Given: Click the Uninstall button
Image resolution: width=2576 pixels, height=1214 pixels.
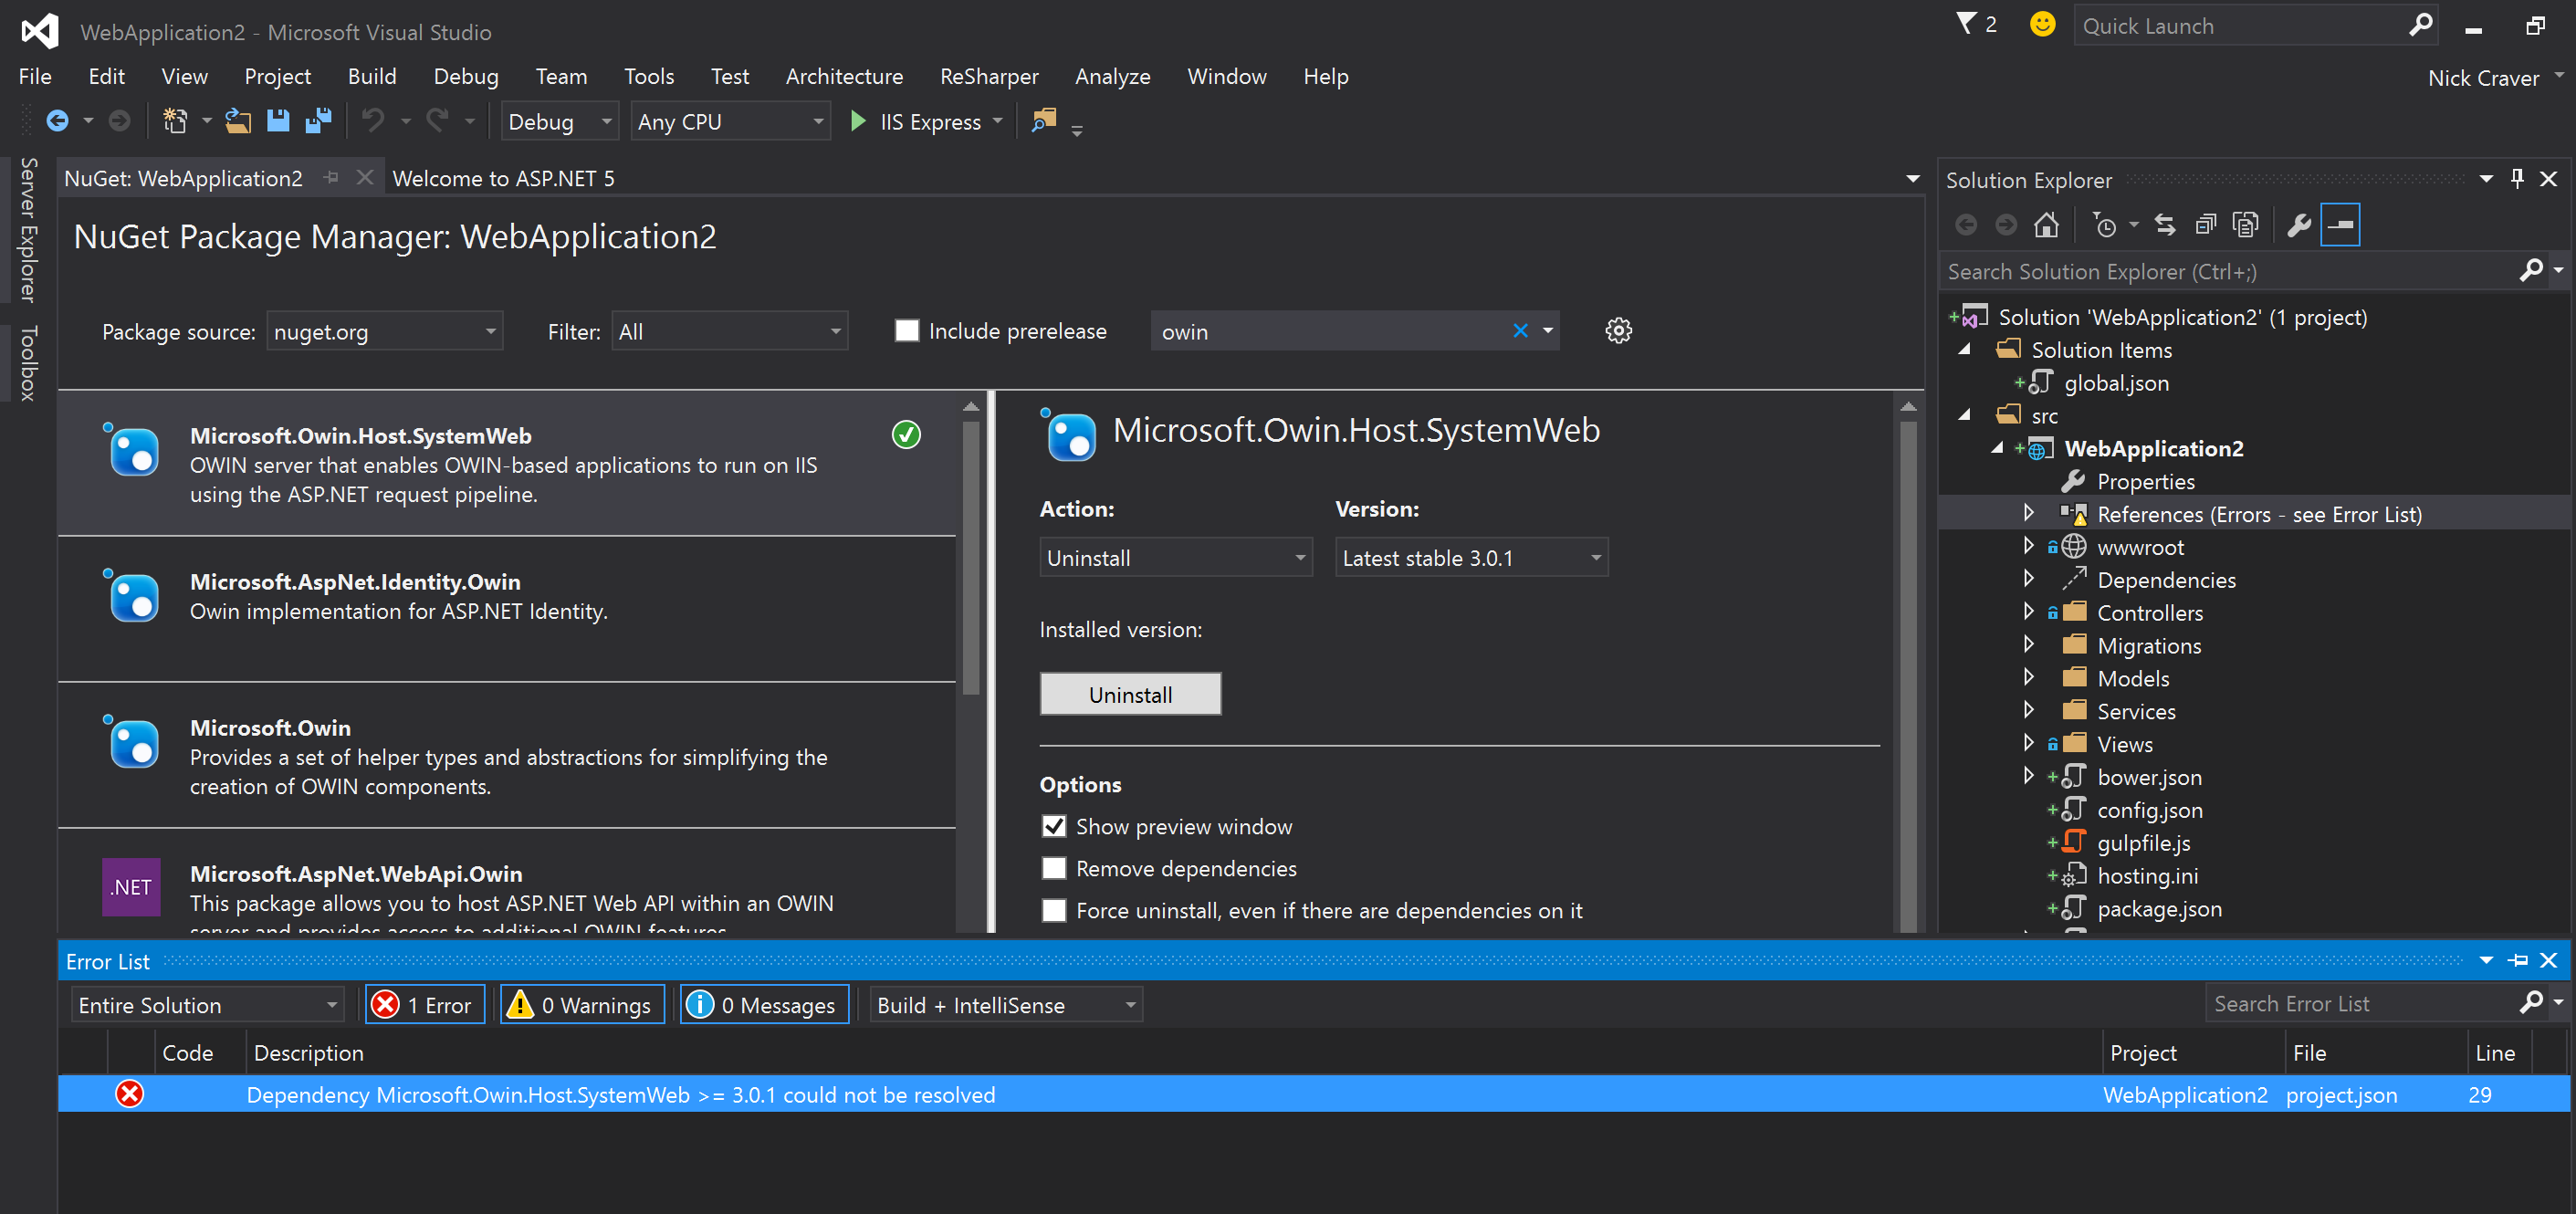Looking at the screenshot, I should click(1130, 694).
